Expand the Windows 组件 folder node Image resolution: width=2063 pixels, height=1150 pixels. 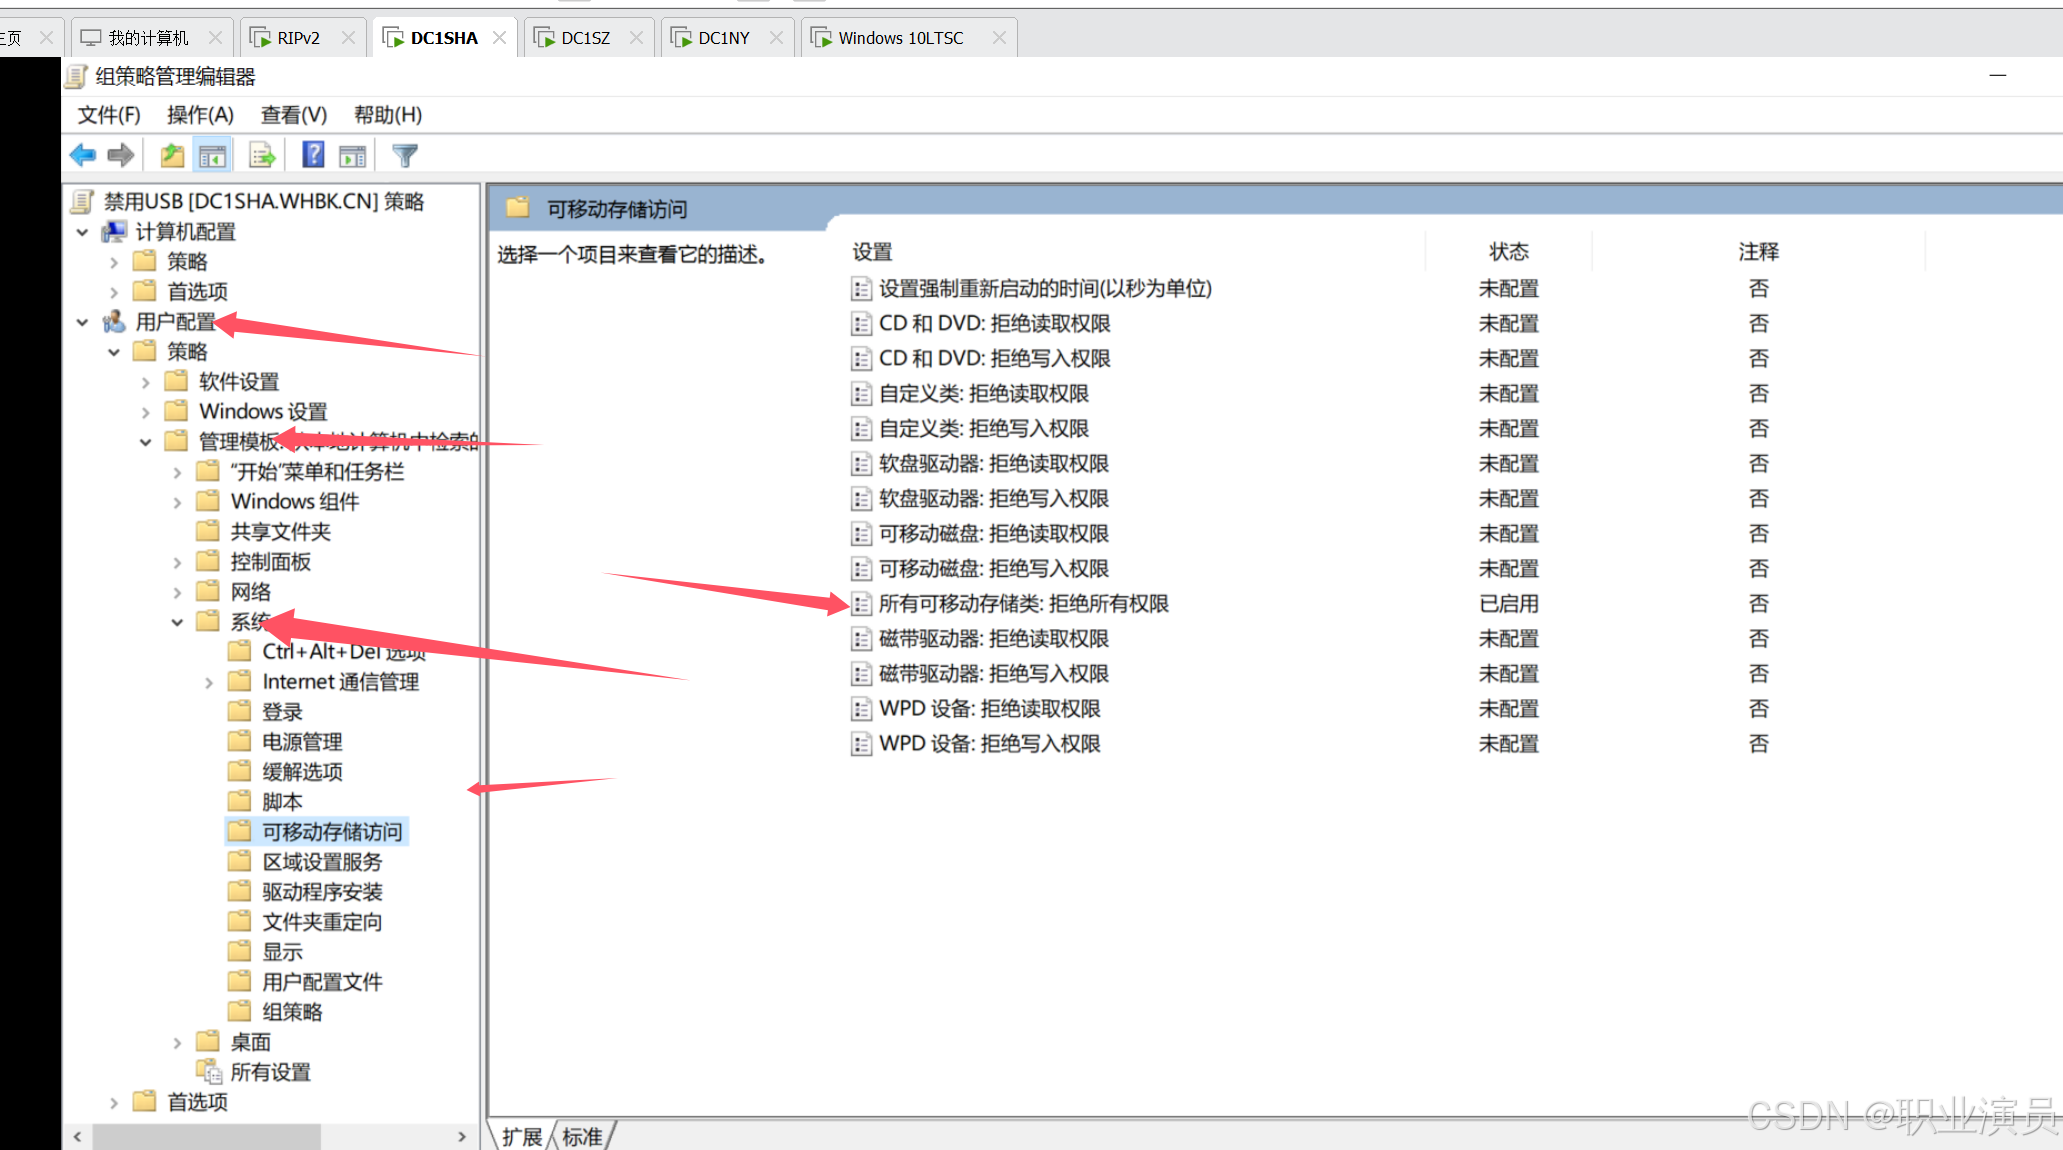177,502
